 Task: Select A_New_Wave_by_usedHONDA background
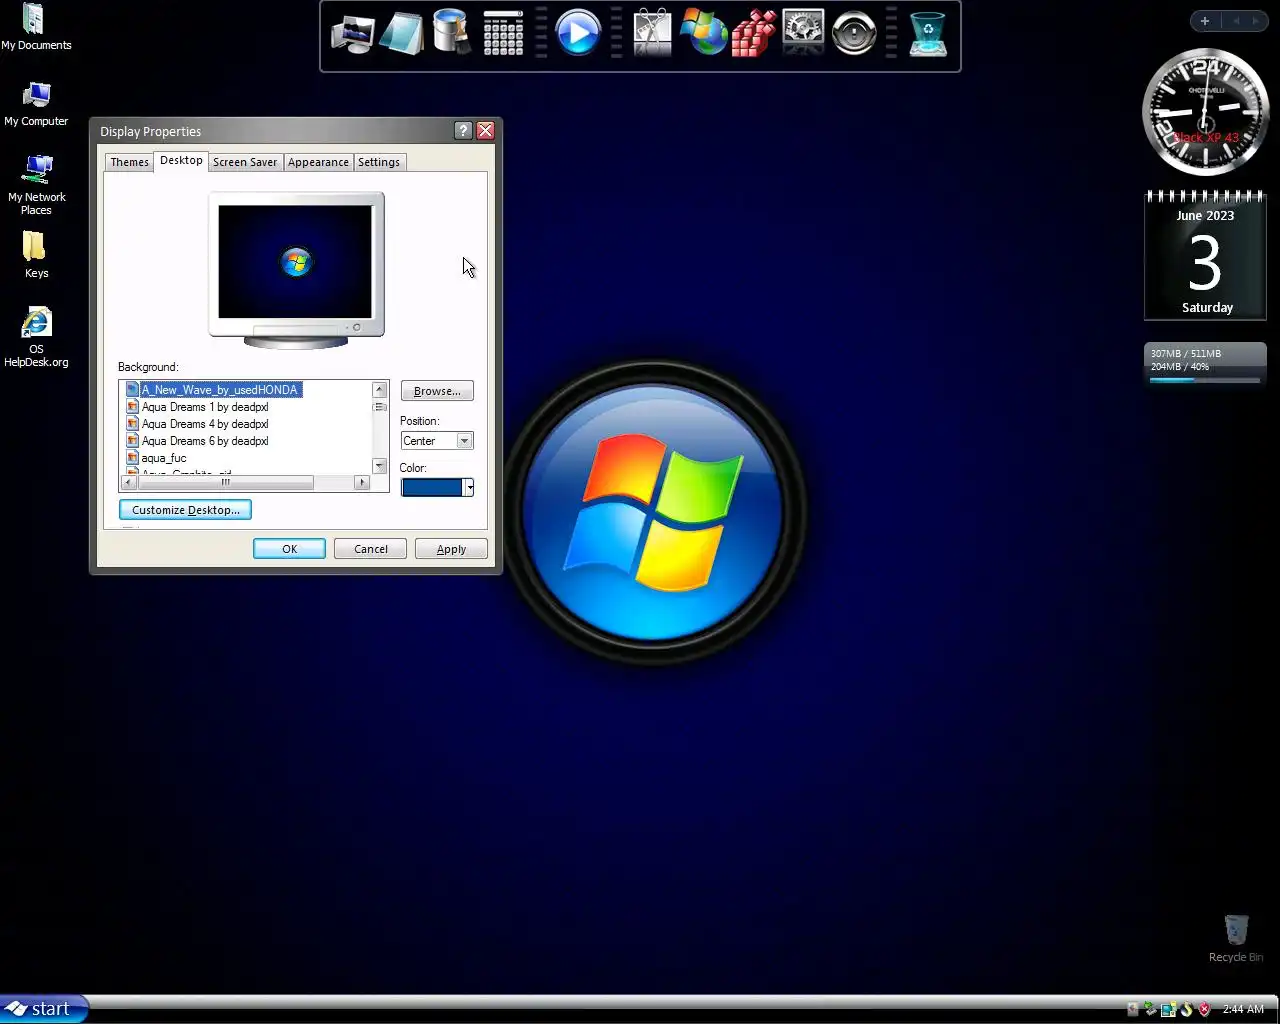pyautogui.click(x=220, y=390)
